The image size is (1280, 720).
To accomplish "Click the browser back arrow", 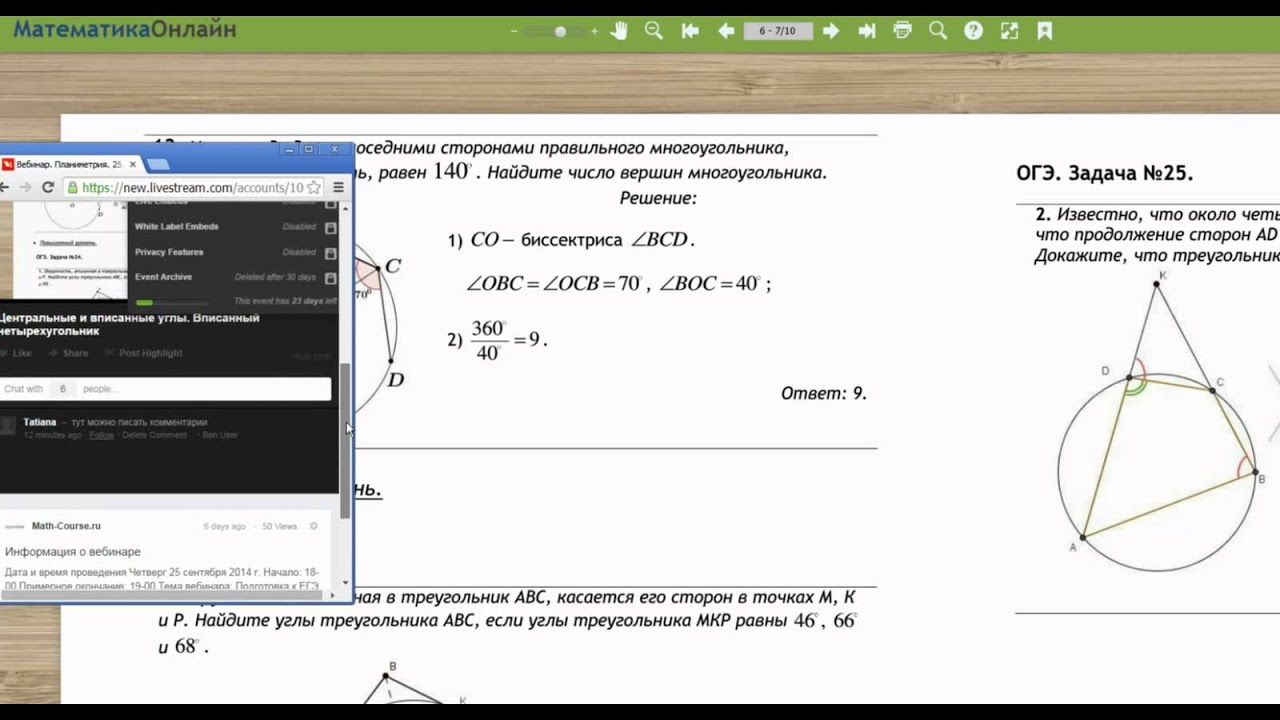I will click(x=6, y=187).
